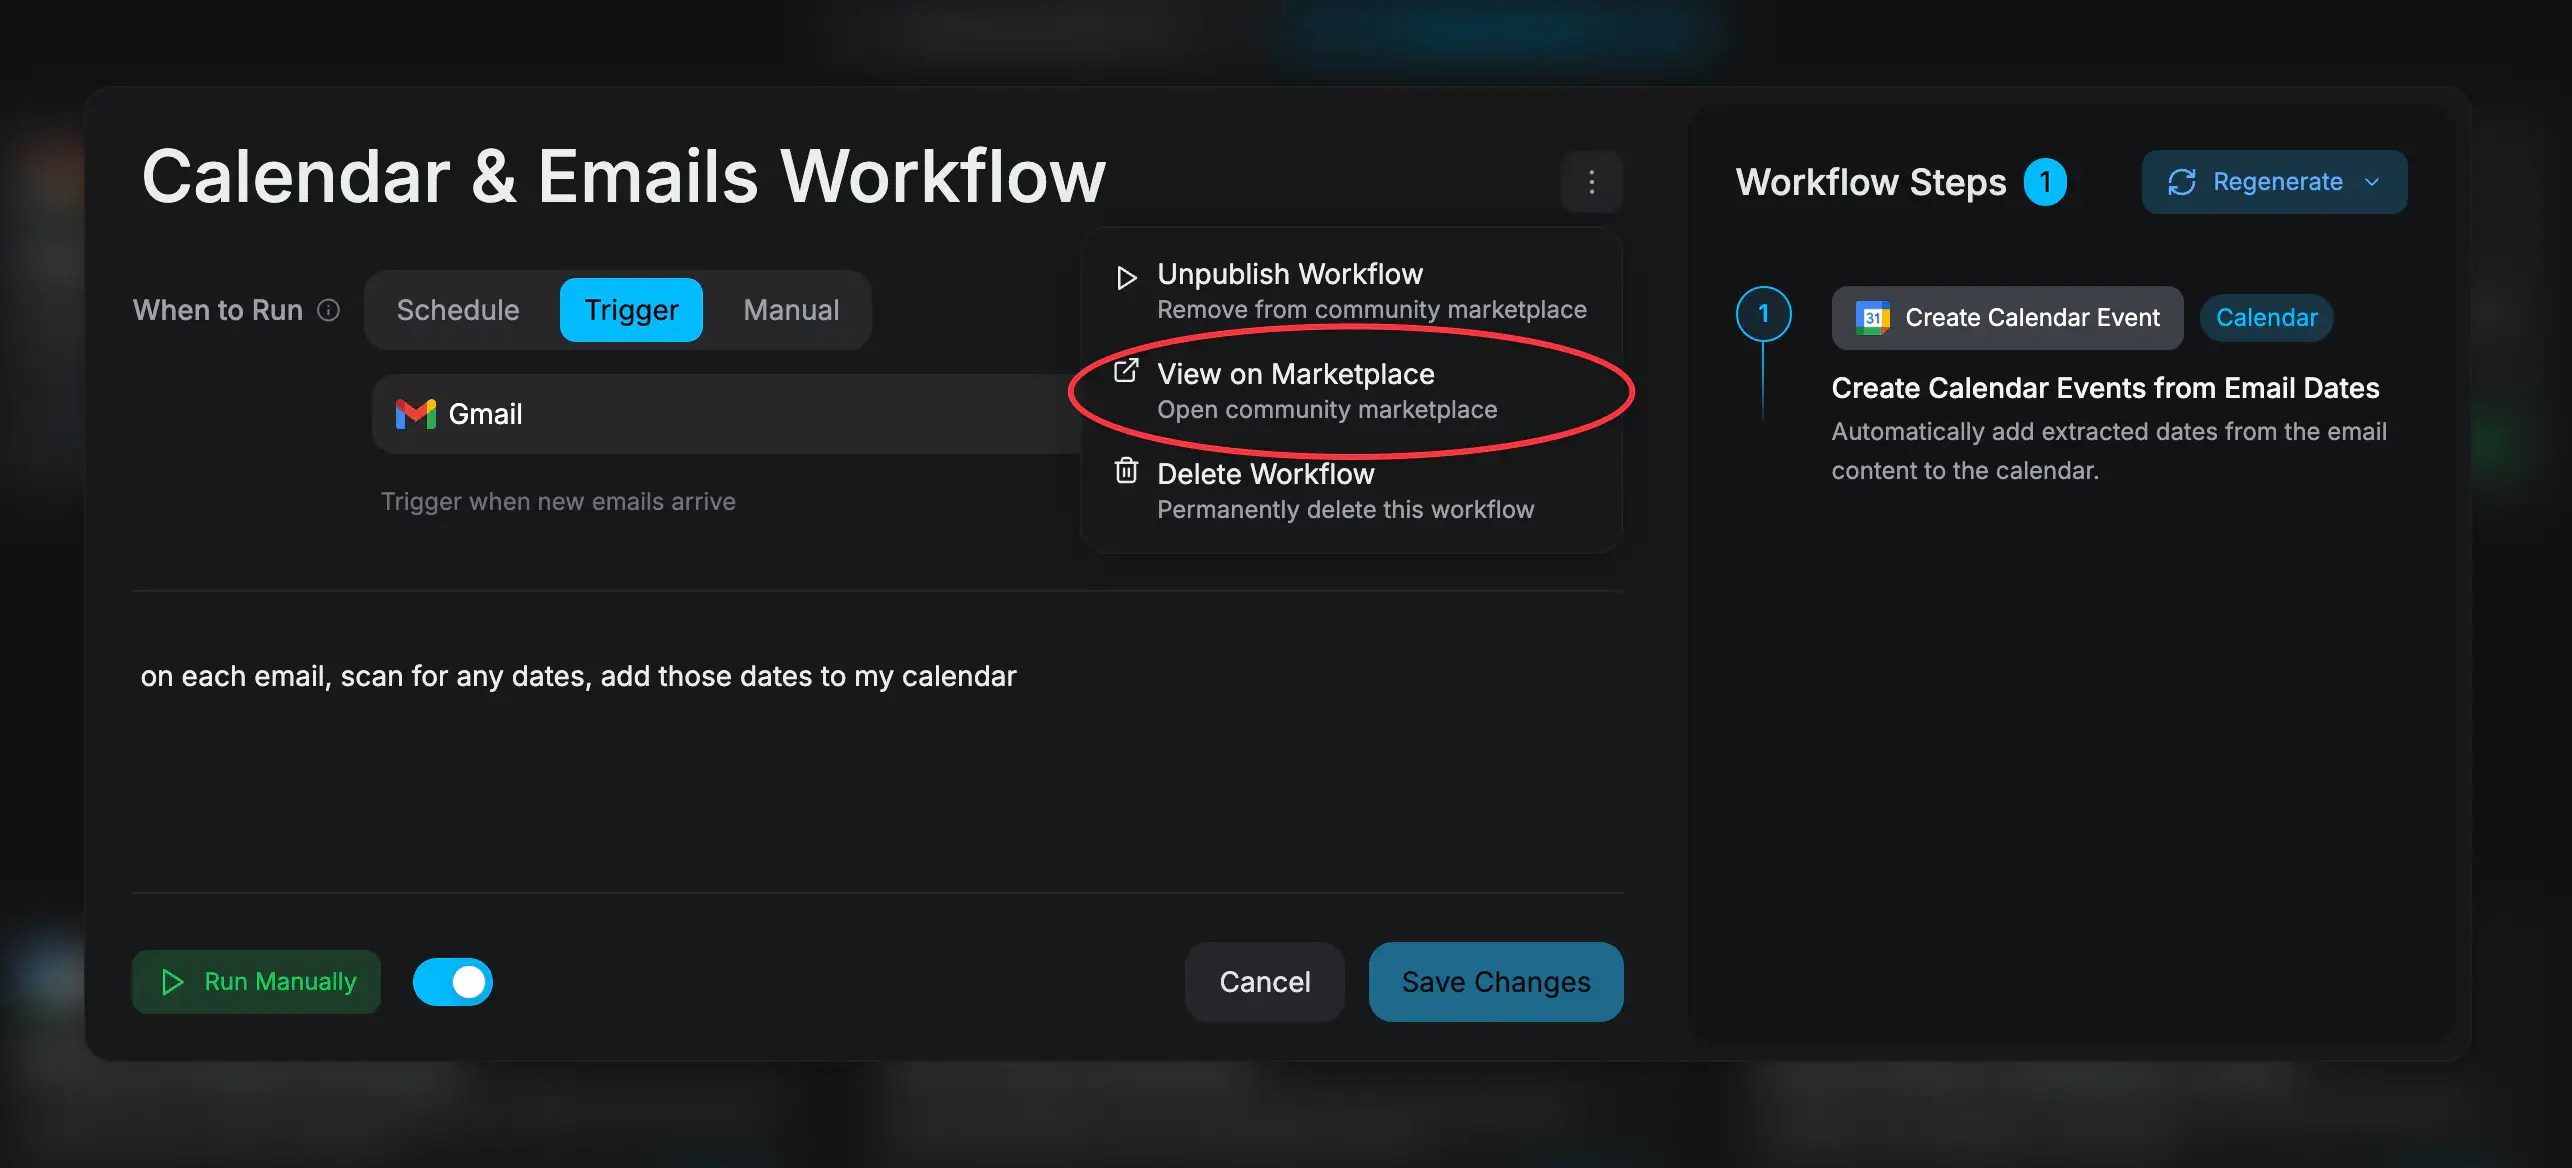Click the green play icon in Run Manually
This screenshot has width=2572, height=1168.
(172, 982)
